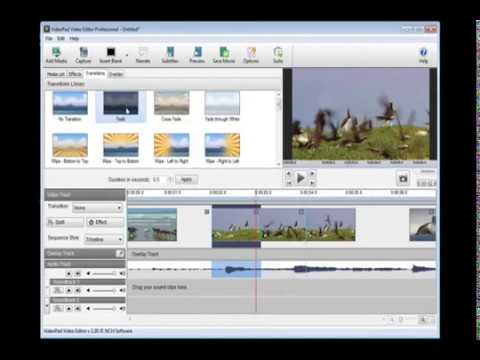Switch to the Media List tab
This screenshot has height=360, width=480.
click(56, 74)
